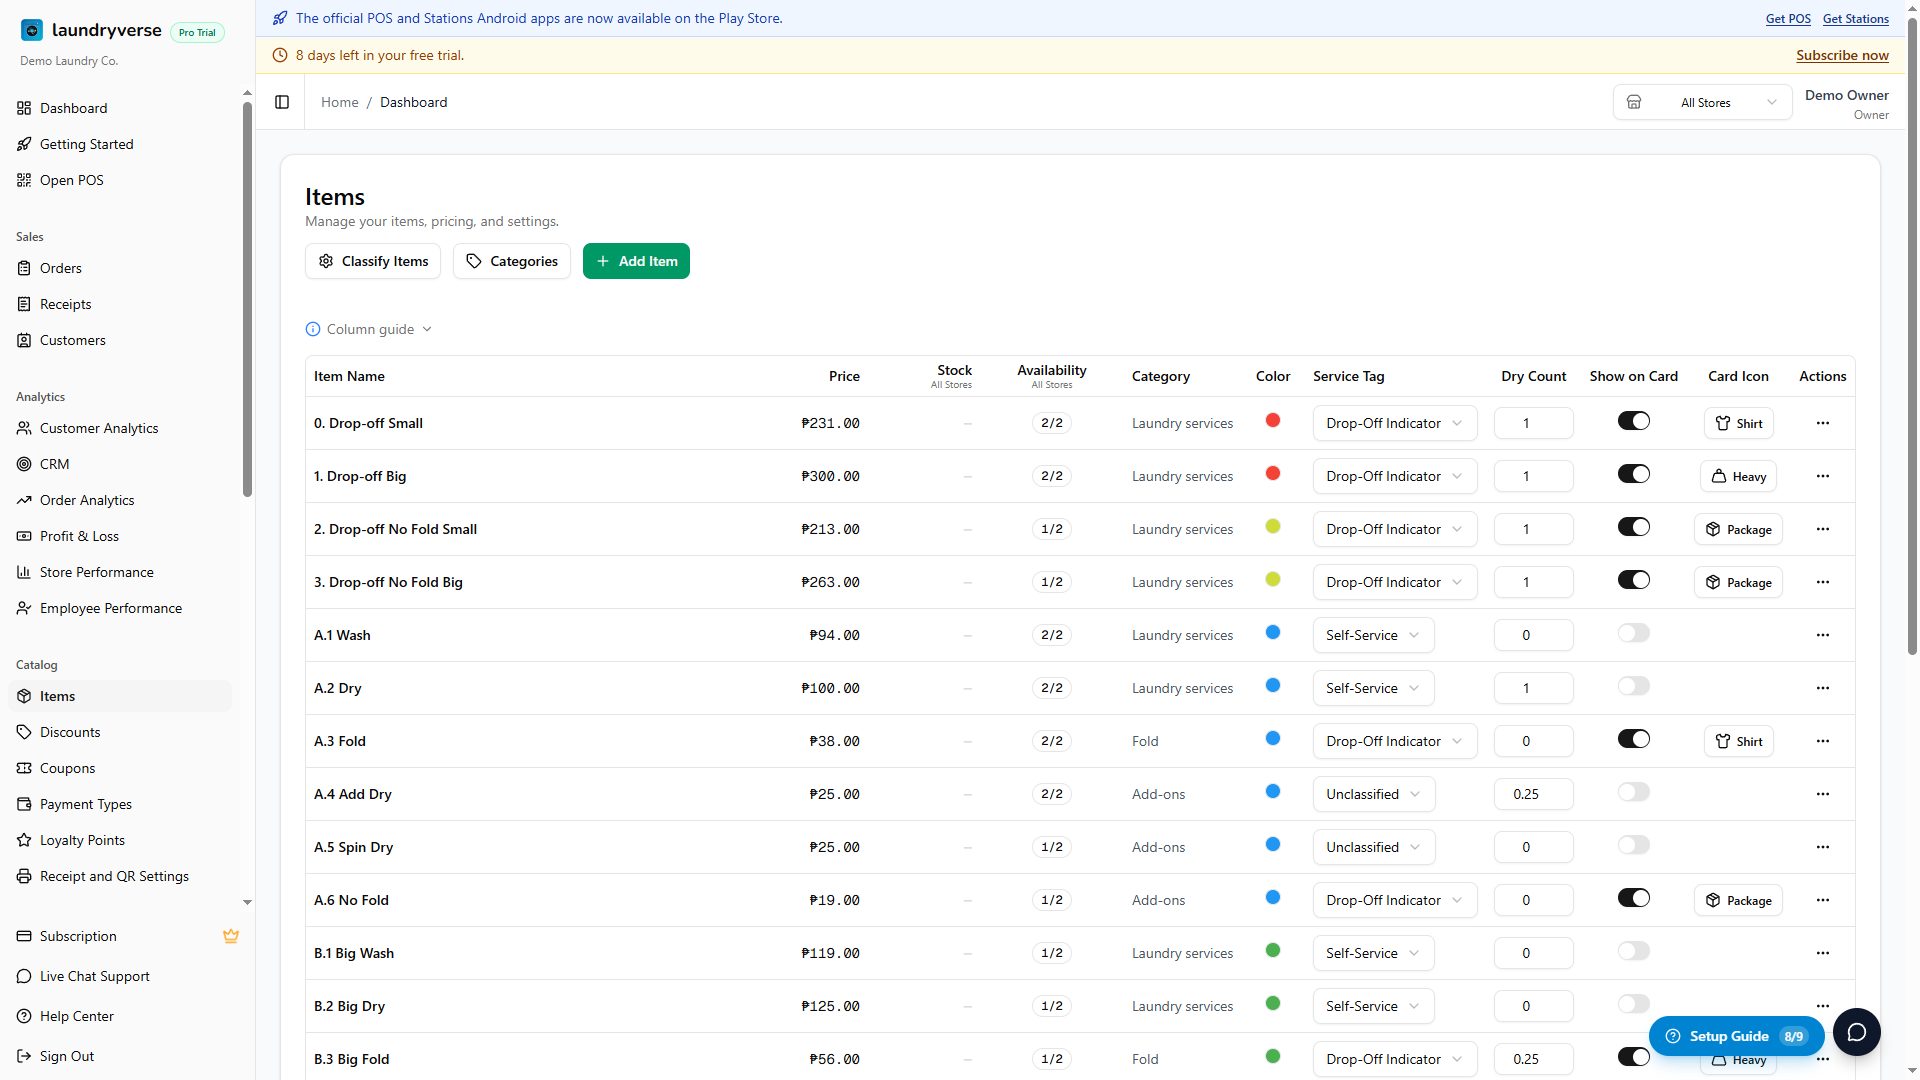Enable Show on Card for B.1 Big Wash
Image resolution: width=1920 pixels, height=1080 pixels.
[x=1634, y=951]
